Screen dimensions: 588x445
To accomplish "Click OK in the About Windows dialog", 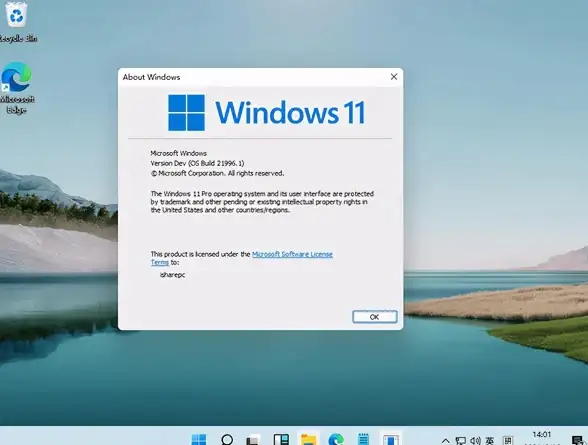I will (375, 317).
